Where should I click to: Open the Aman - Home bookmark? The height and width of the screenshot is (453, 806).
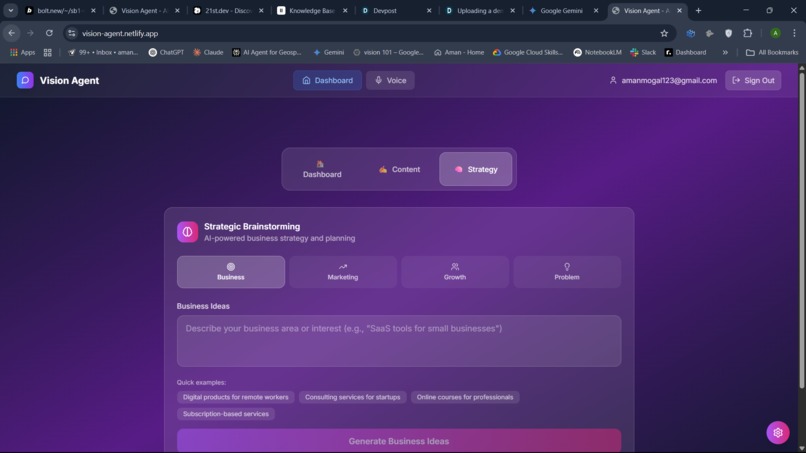click(459, 52)
